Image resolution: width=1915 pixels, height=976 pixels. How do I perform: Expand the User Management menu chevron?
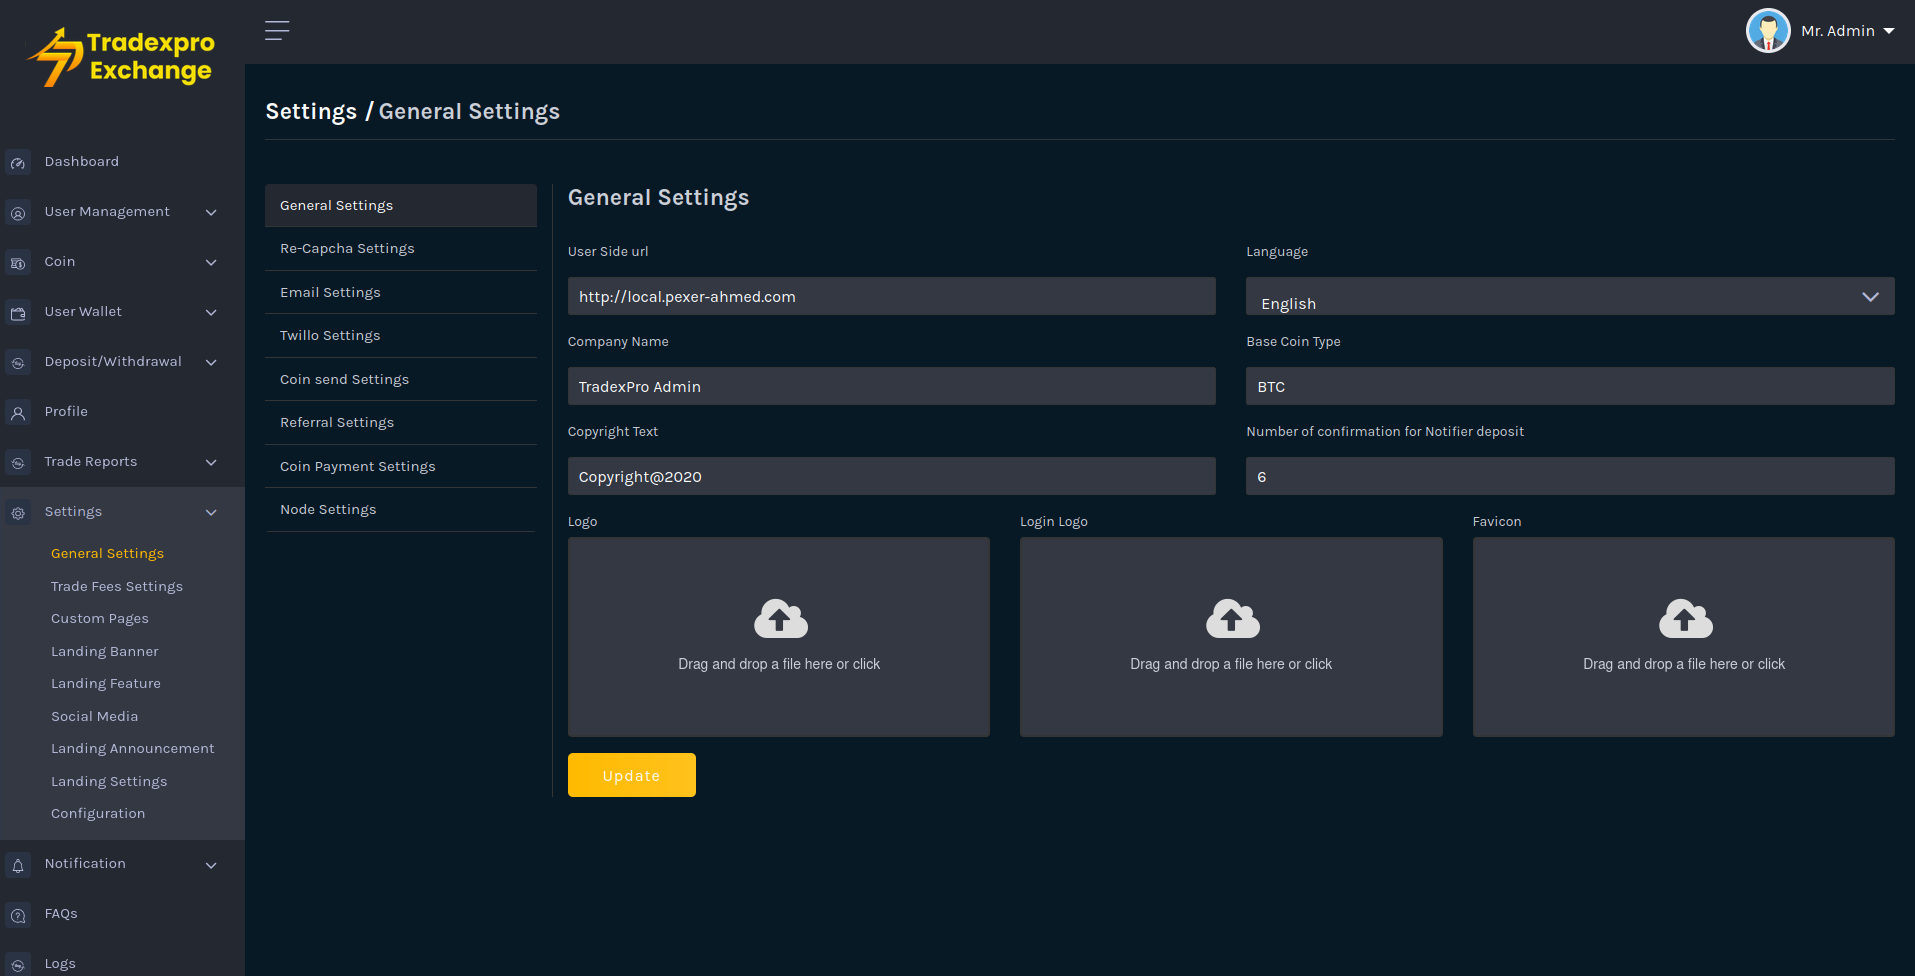pyautogui.click(x=211, y=212)
